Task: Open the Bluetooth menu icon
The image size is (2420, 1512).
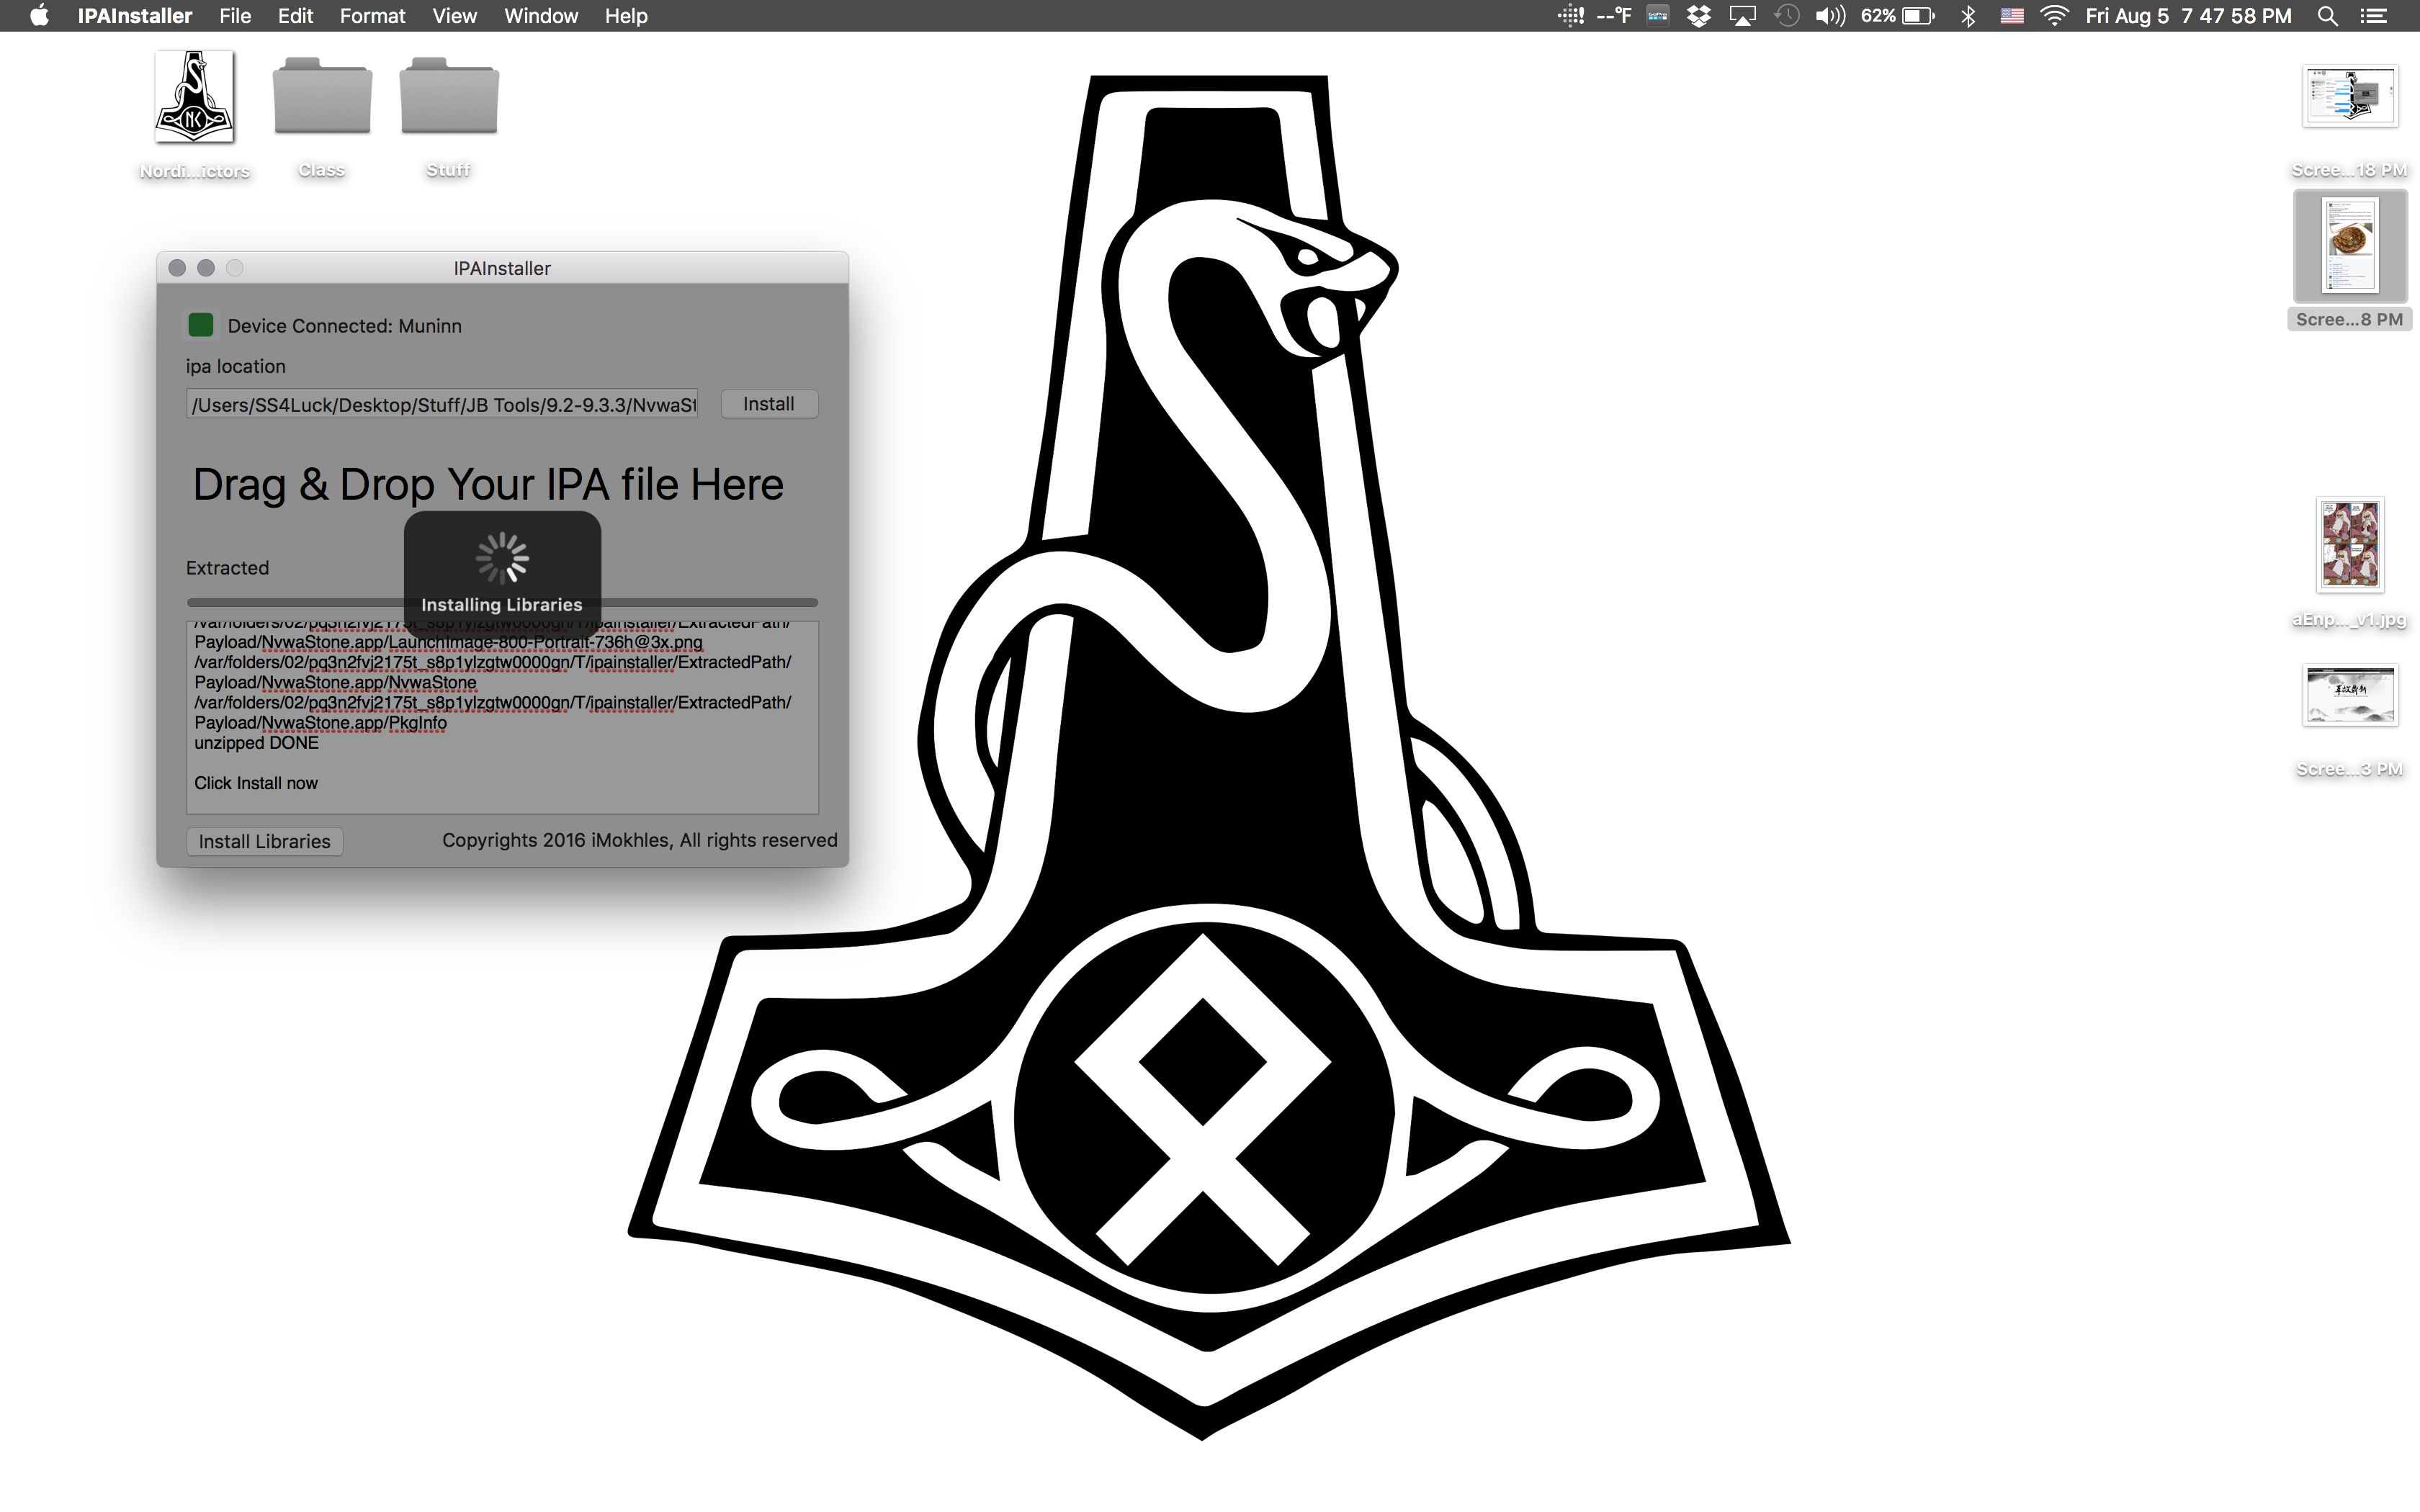Action: [x=1968, y=16]
